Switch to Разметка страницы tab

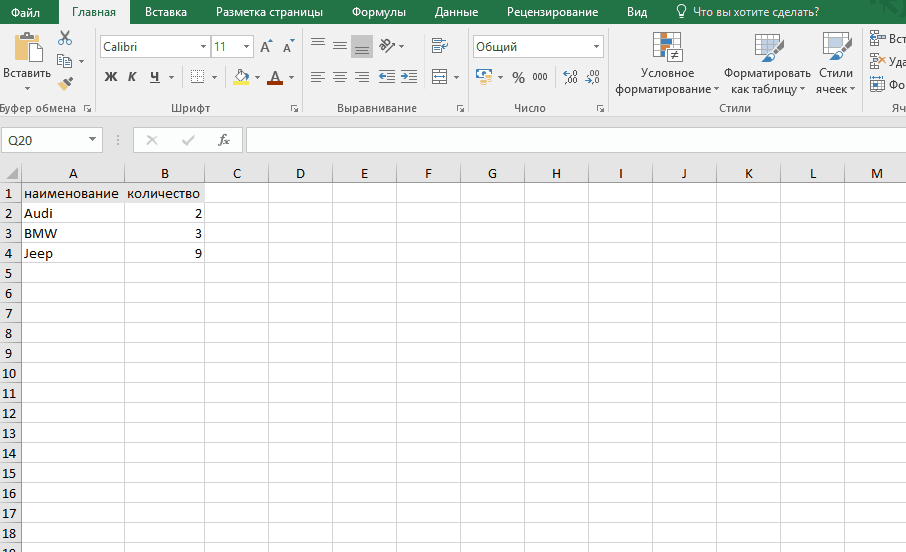[x=269, y=12]
